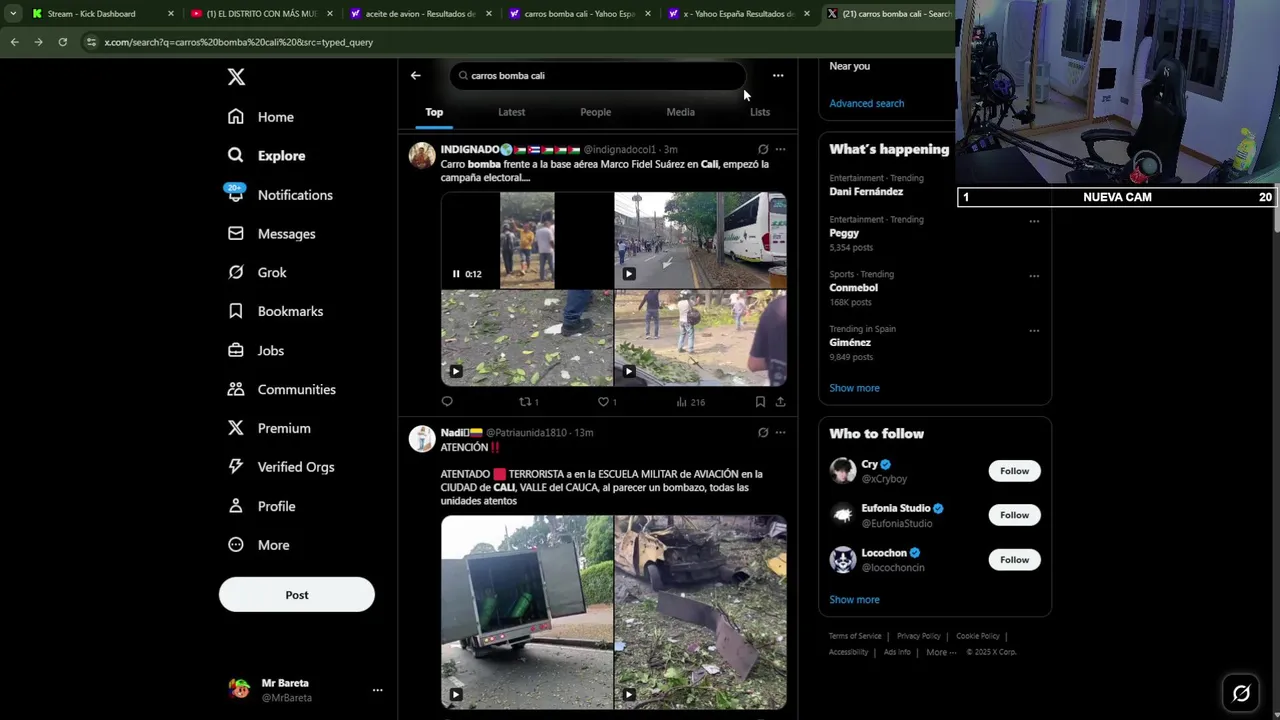The height and width of the screenshot is (720, 1280).
Task: Follow Locochon
Action: (1014, 560)
